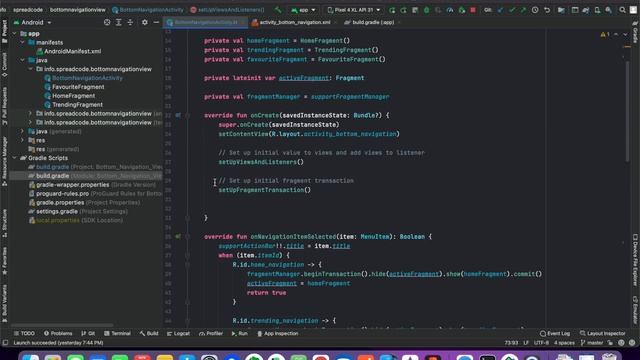Viewport: 640px width, 360px height.
Task: Click the master git branch widget
Action: (592, 343)
